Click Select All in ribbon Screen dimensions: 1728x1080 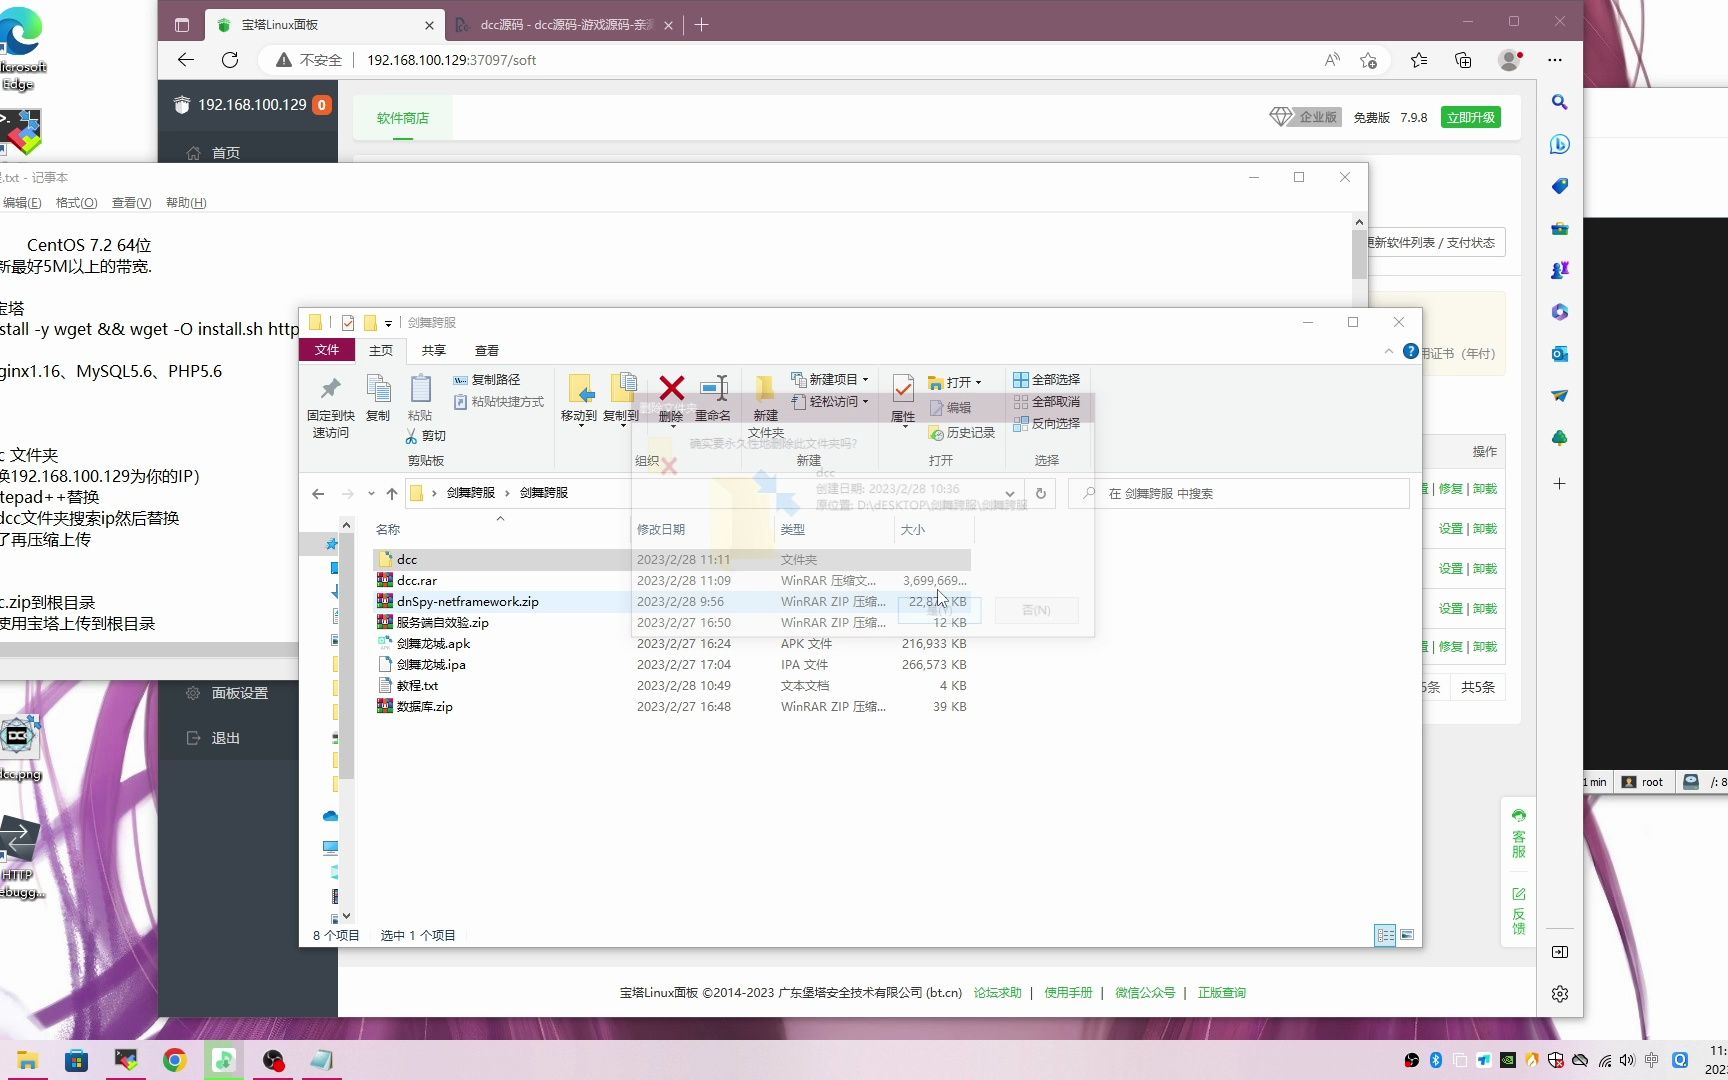click(1046, 380)
